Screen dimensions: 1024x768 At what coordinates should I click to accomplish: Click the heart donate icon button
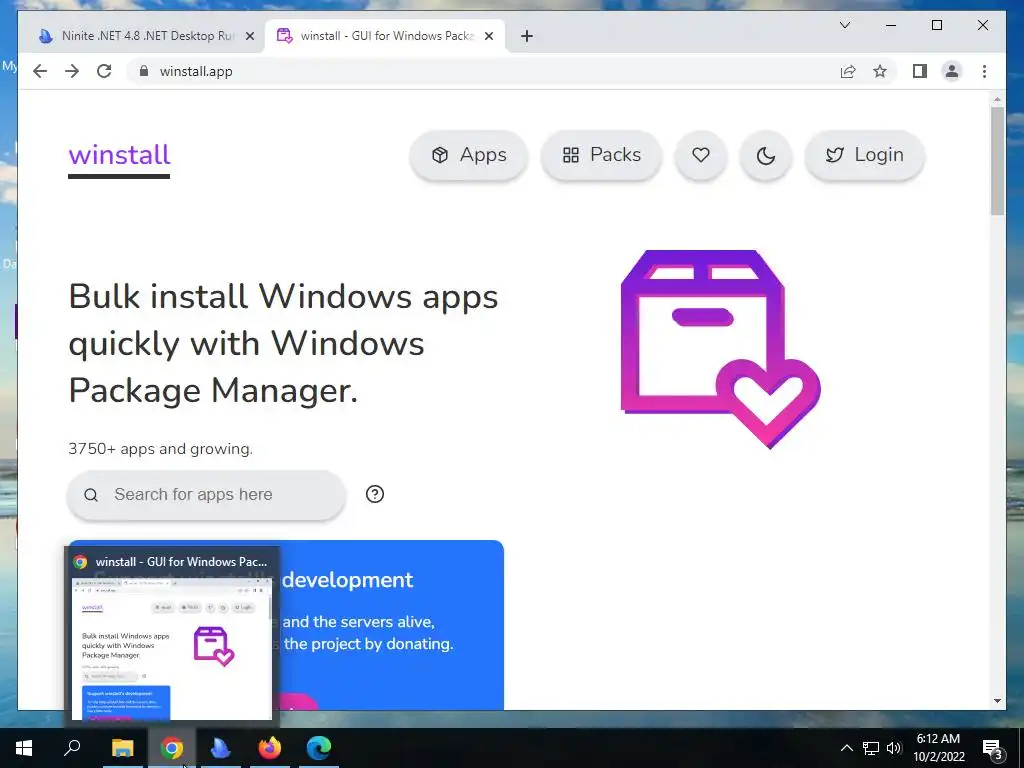point(701,155)
